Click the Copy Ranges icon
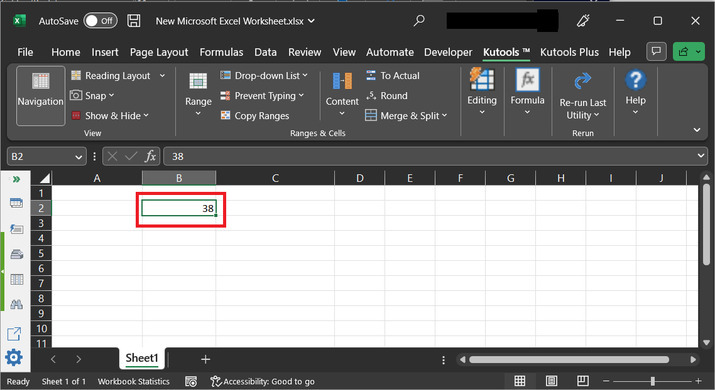 225,115
